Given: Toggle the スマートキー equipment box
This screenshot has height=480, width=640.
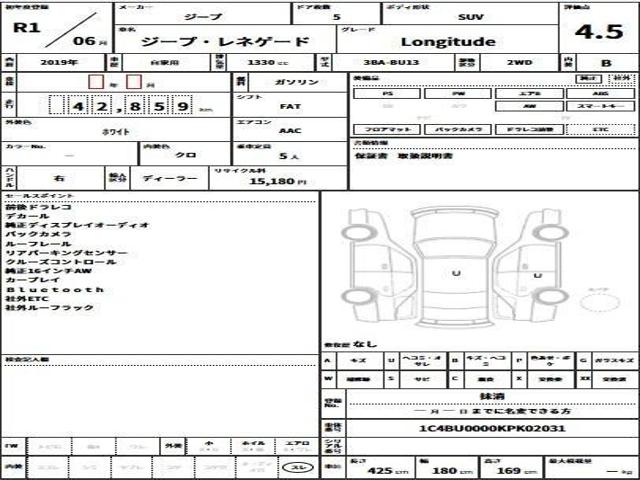Looking at the screenshot, I should [600, 106].
